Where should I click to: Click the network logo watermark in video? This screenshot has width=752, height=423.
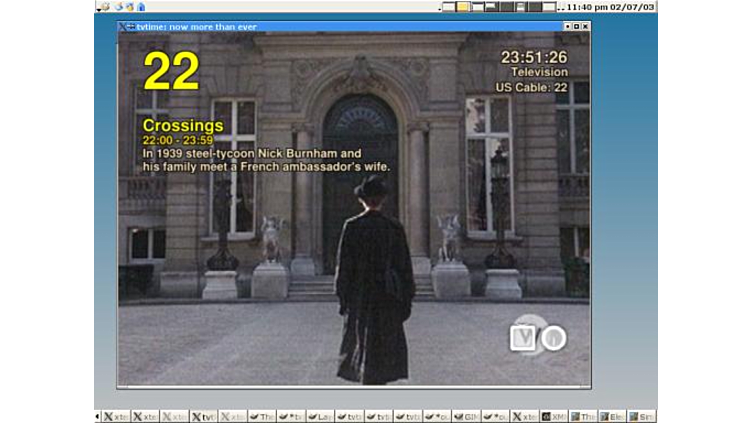coord(538,338)
